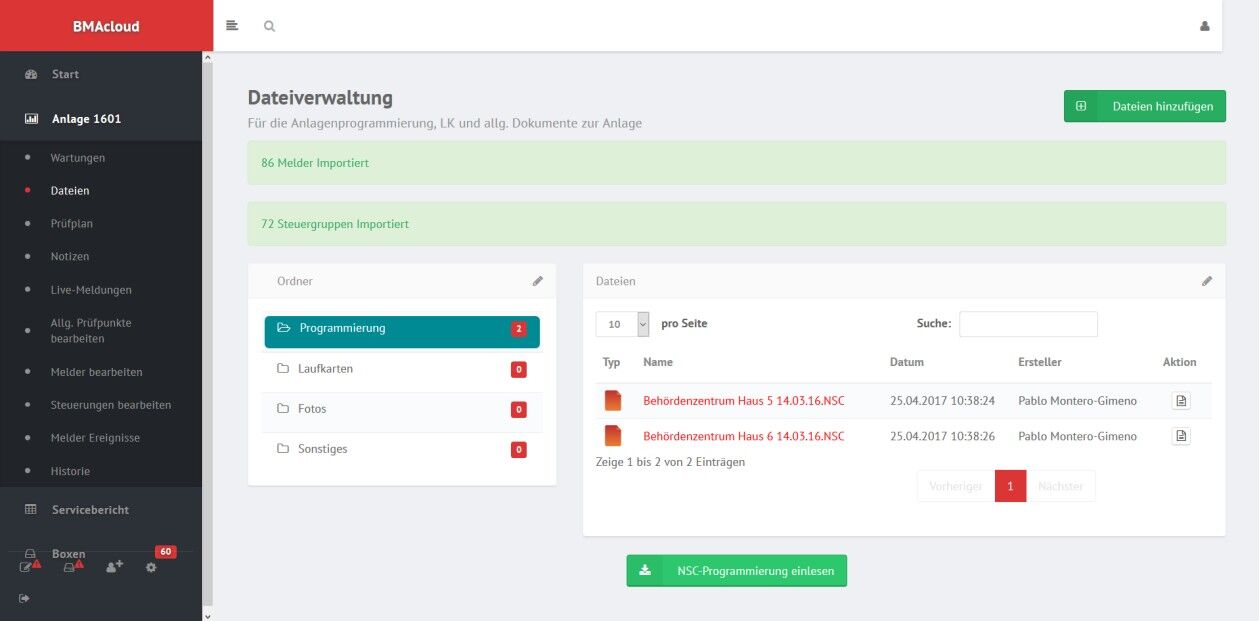
Task: Open Melder Ereignisse
Action: click(95, 438)
